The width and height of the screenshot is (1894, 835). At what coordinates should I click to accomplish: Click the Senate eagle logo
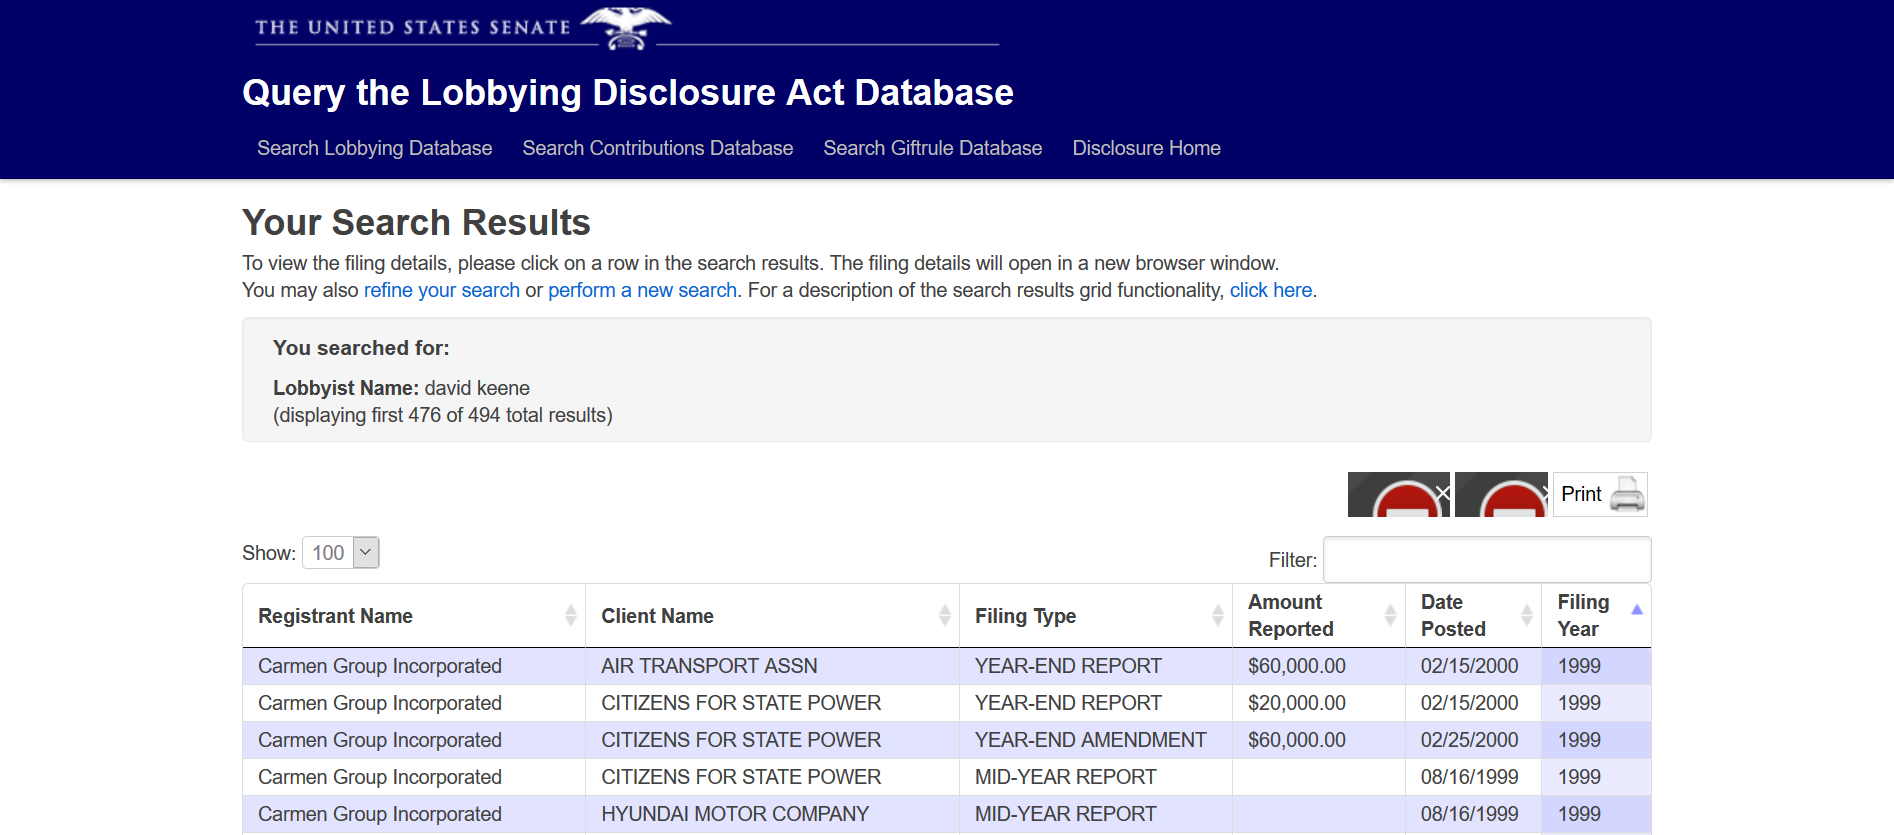pos(626,27)
